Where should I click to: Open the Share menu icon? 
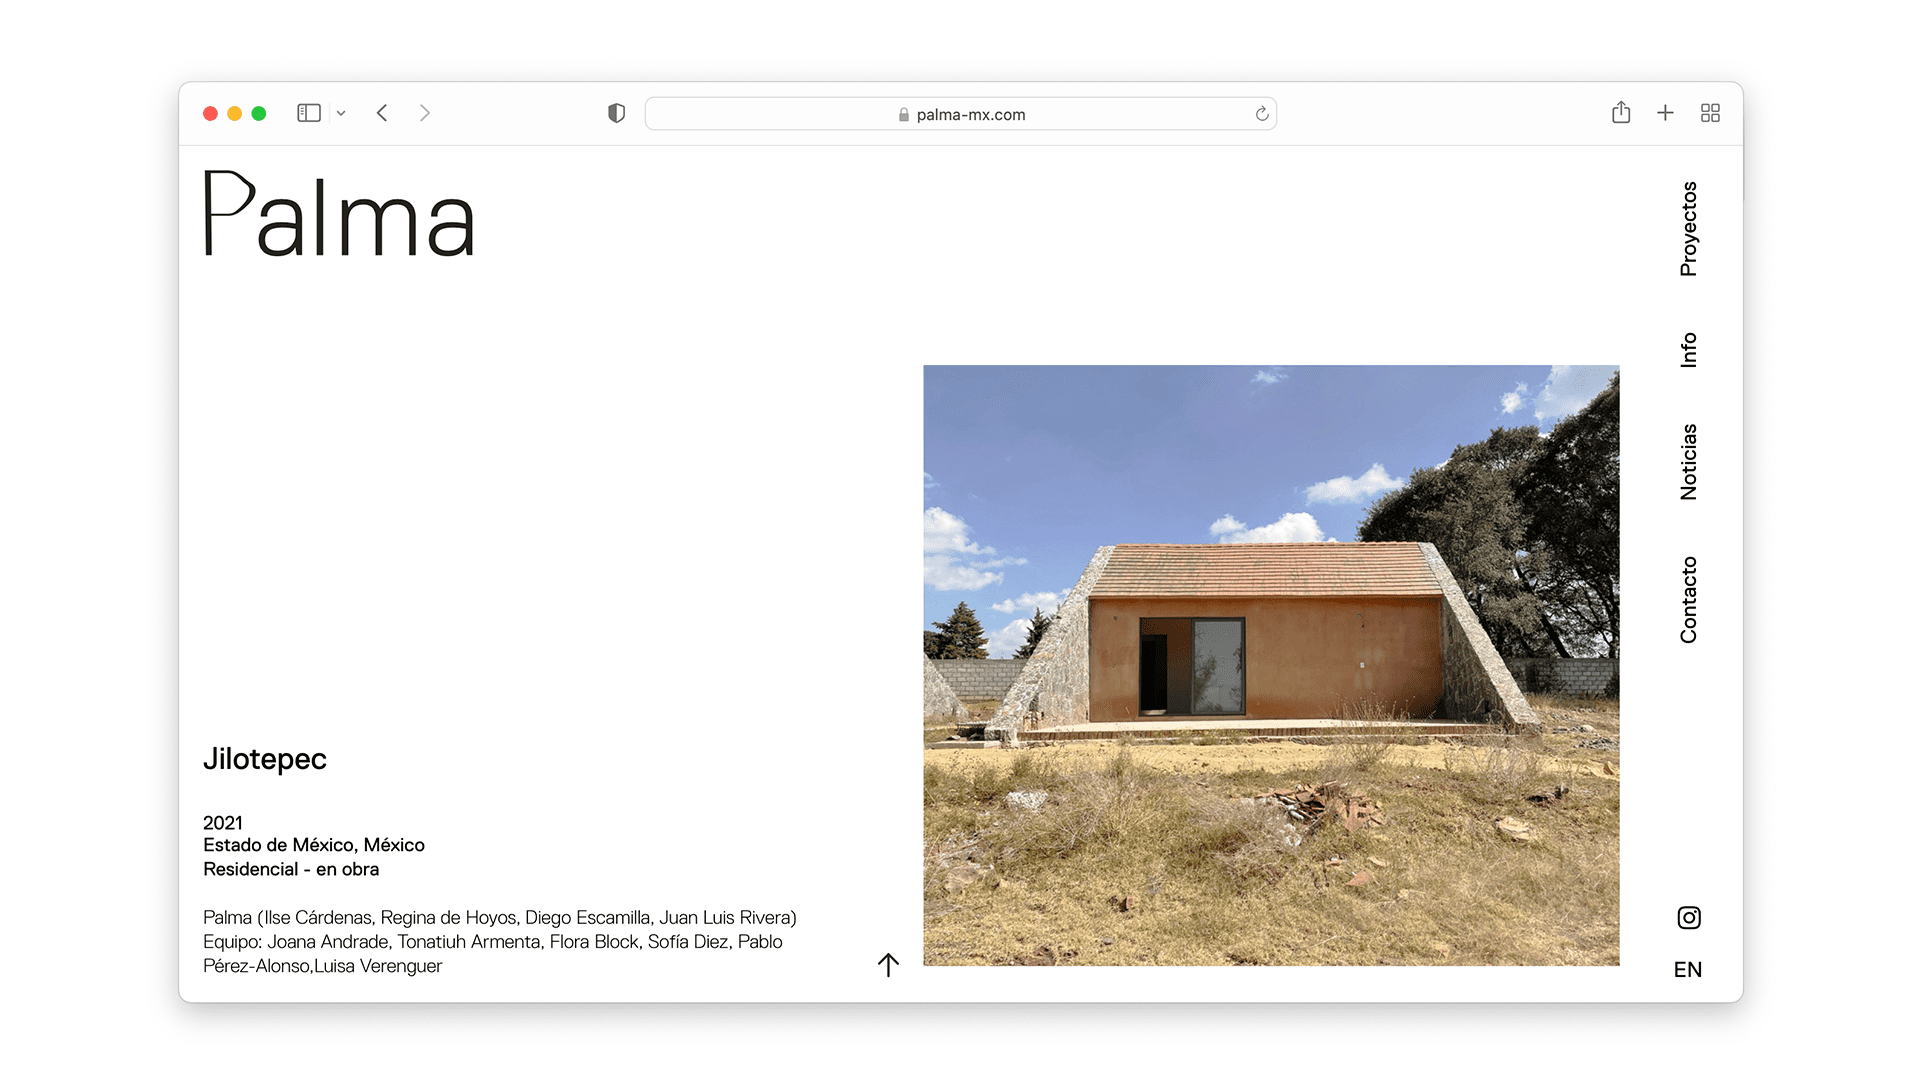click(1621, 112)
